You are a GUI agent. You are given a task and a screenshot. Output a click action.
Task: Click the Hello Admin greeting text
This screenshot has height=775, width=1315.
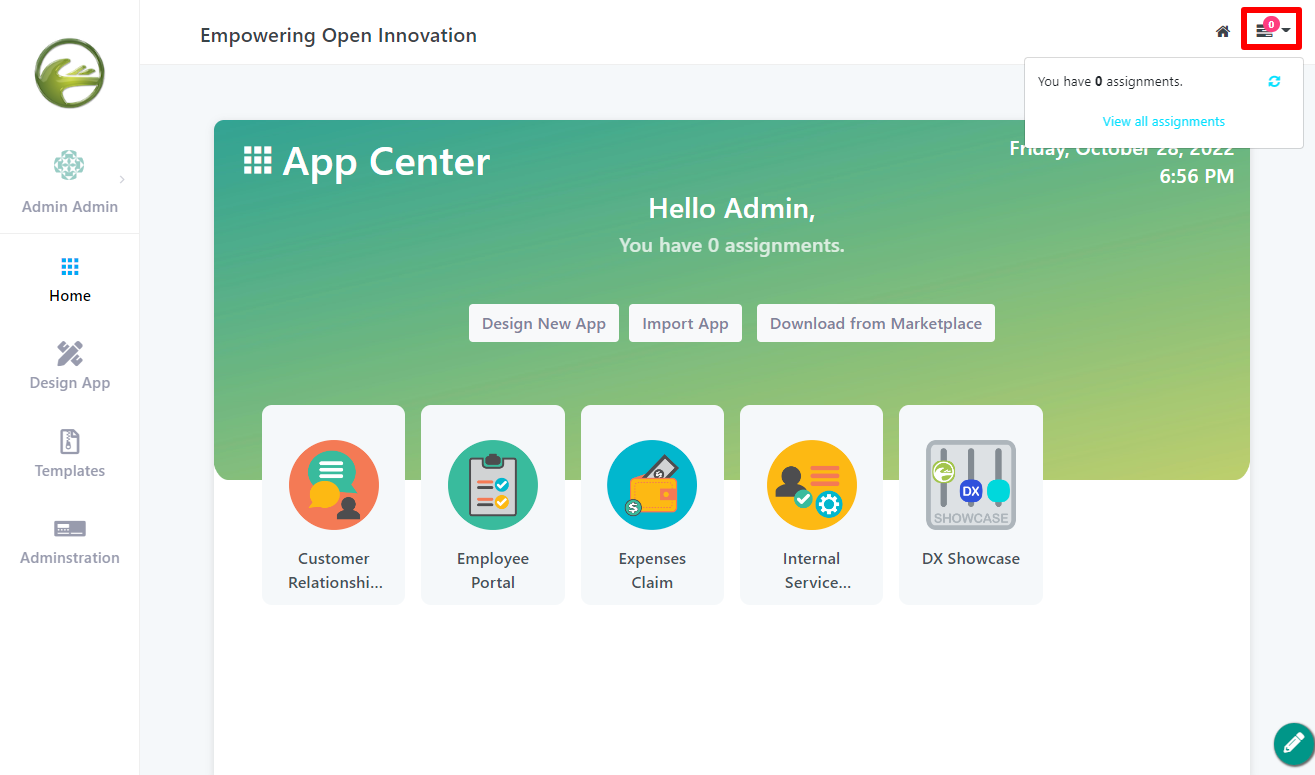(732, 208)
